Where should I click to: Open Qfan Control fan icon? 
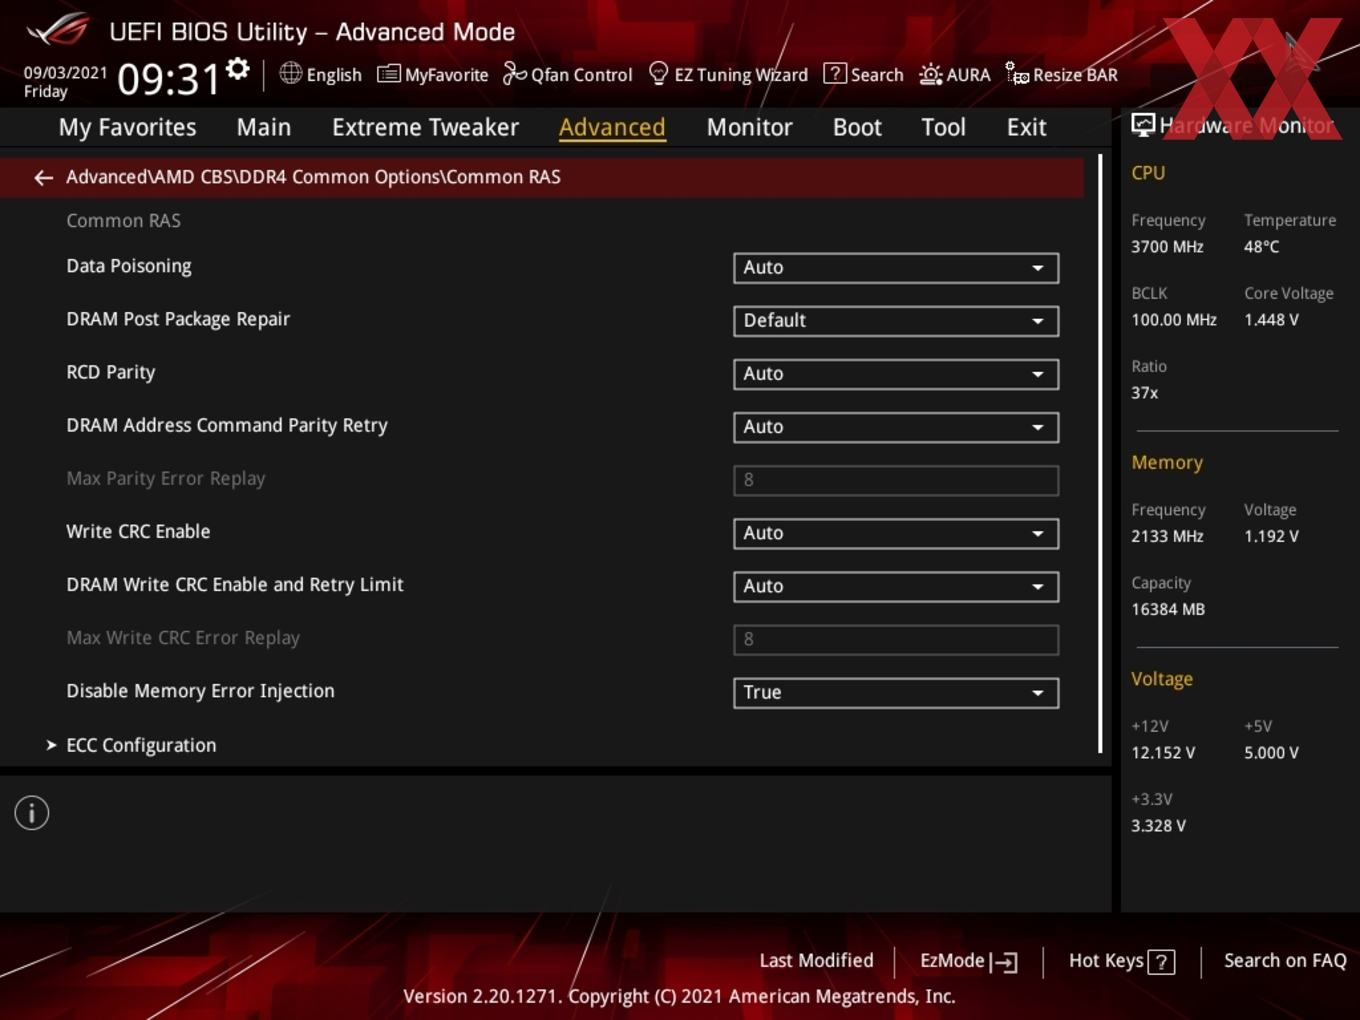[514, 73]
